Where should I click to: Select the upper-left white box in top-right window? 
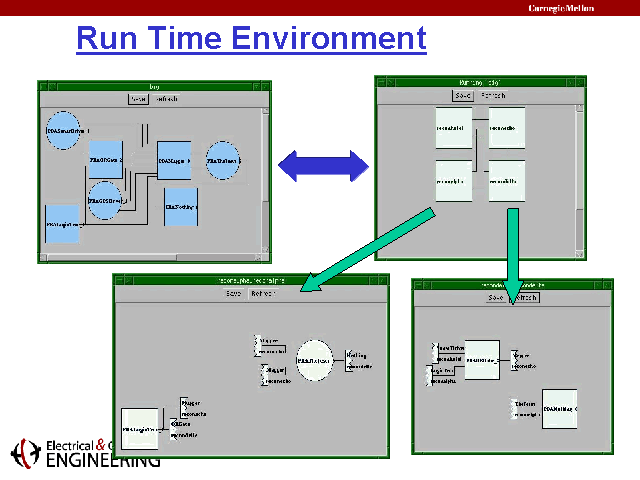pyautogui.click(x=453, y=128)
